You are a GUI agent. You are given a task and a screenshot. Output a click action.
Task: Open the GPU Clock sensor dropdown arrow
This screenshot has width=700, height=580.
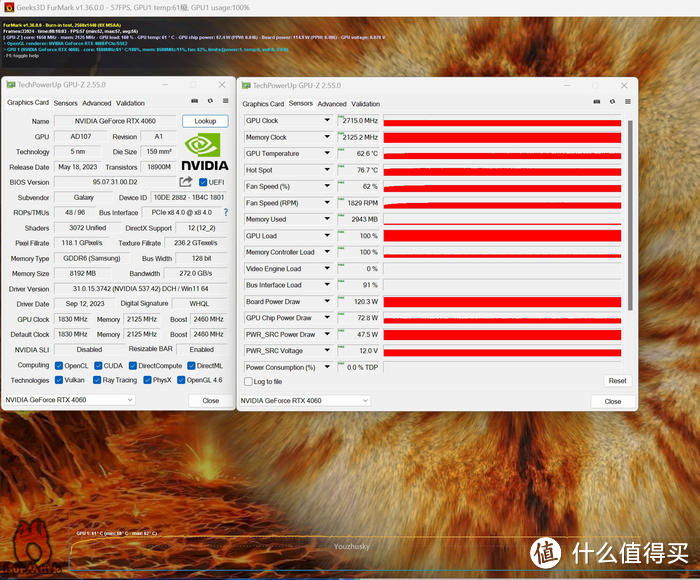point(327,120)
